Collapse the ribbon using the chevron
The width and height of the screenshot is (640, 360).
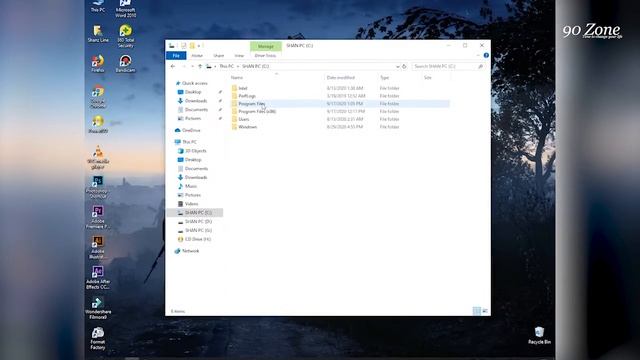[478, 55]
